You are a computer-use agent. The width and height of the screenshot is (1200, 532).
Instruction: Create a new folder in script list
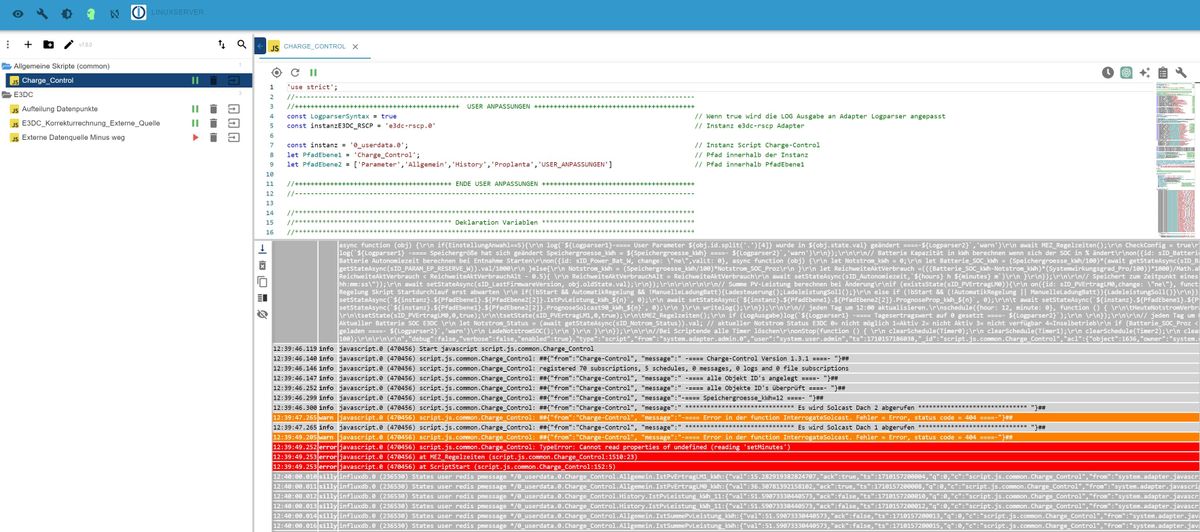(48, 45)
